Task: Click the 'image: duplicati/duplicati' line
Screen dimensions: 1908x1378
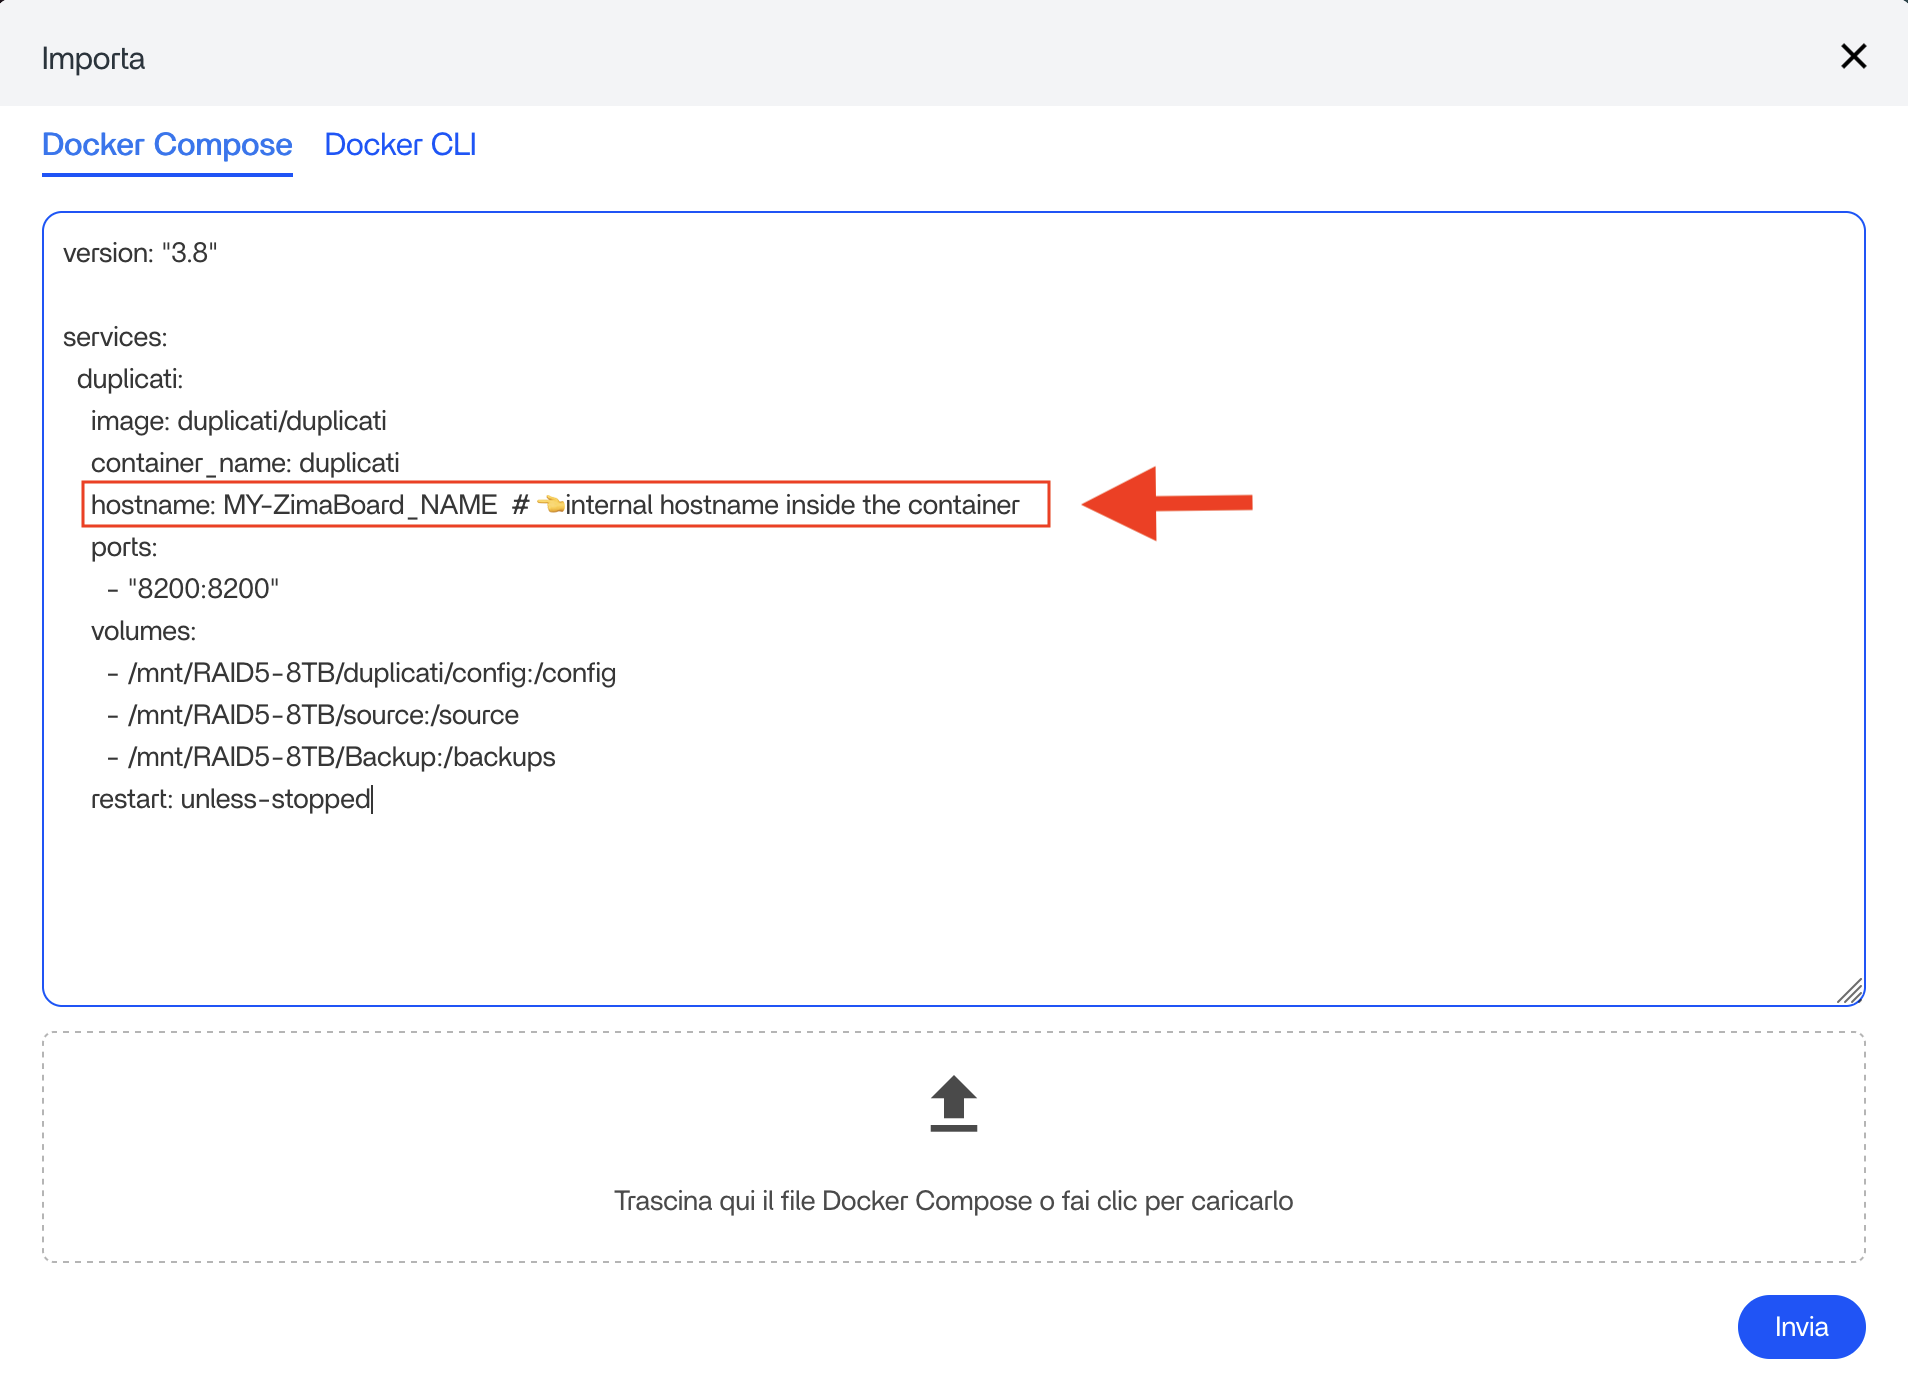Action: tap(239, 421)
